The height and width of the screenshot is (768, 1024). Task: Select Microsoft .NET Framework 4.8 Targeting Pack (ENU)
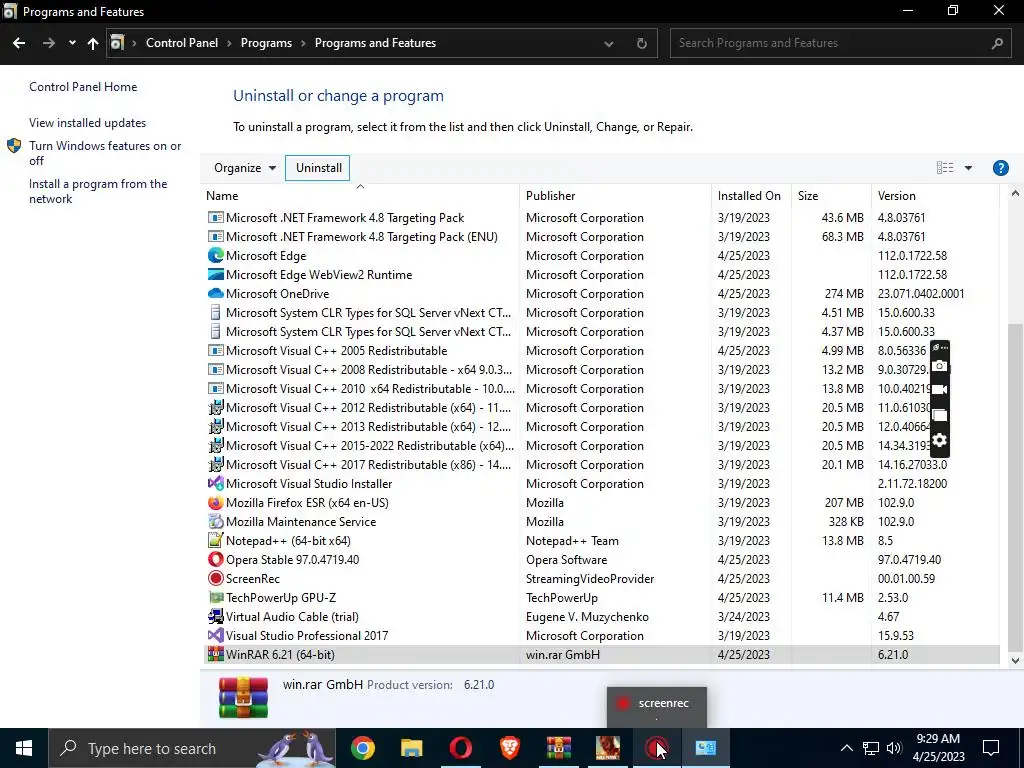tap(600, 237)
